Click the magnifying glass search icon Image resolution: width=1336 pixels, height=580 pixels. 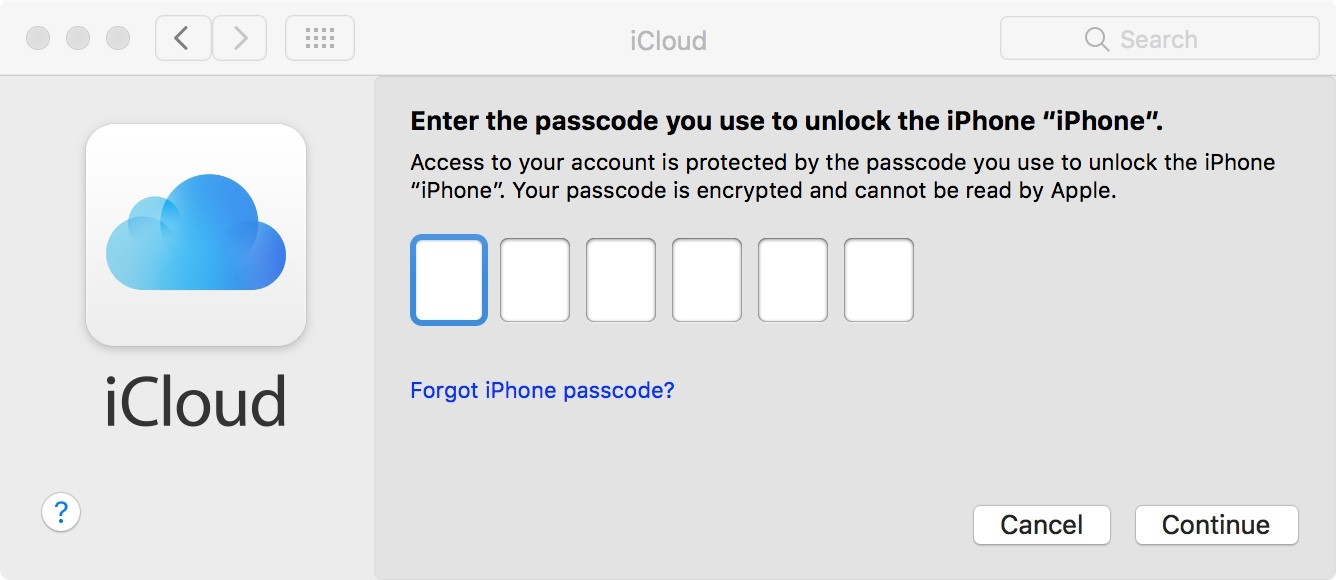[x=1097, y=40]
